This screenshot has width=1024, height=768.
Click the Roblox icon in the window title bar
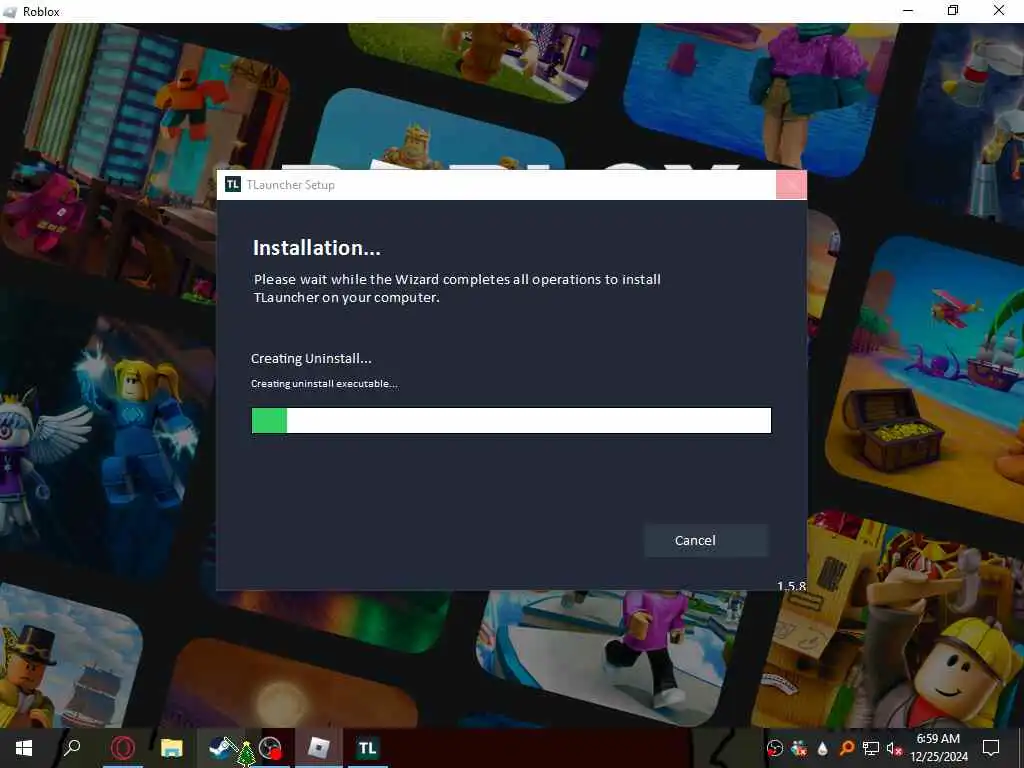click(10, 11)
